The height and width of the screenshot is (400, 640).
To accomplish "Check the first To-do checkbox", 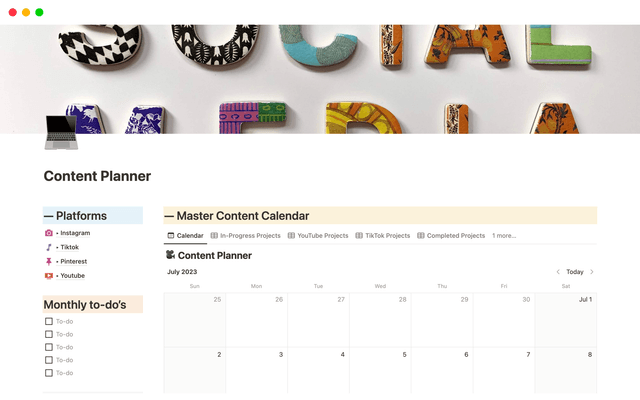I will (x=49, y=321).
